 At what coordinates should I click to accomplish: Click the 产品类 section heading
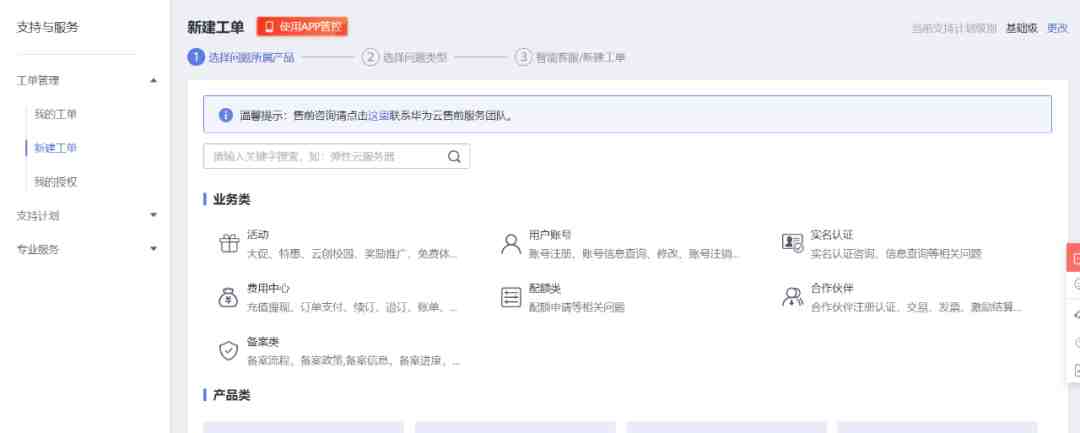[x=231, y=395]
